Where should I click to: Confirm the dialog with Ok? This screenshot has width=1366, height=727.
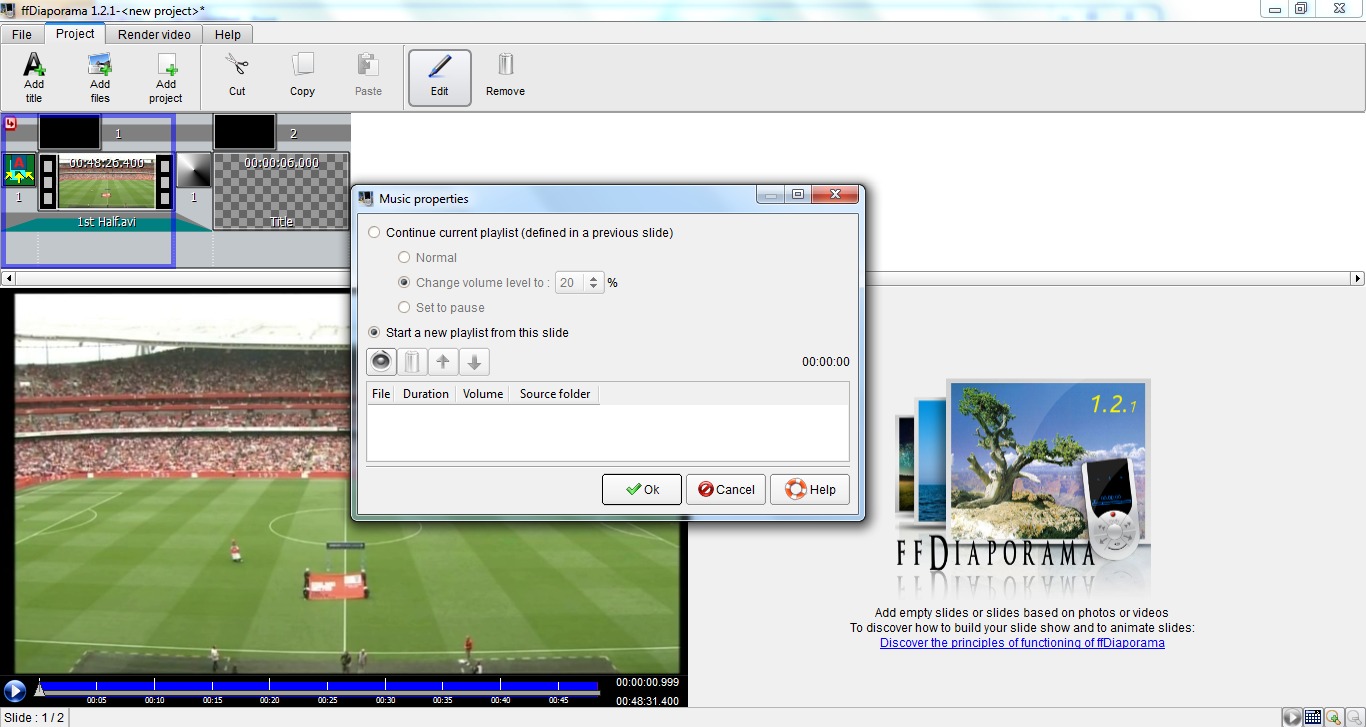(x=642, y=490)
